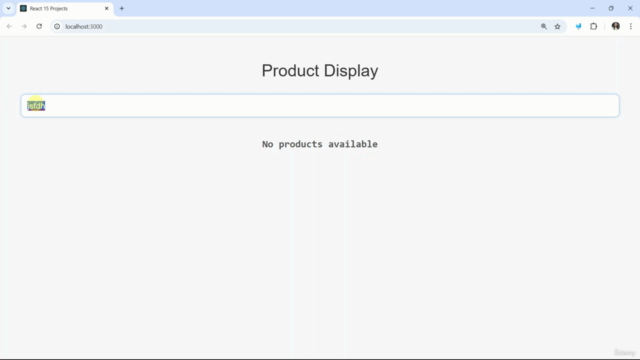
Task: Open the blue extension icon in toolbar
Action: [578, 27]
